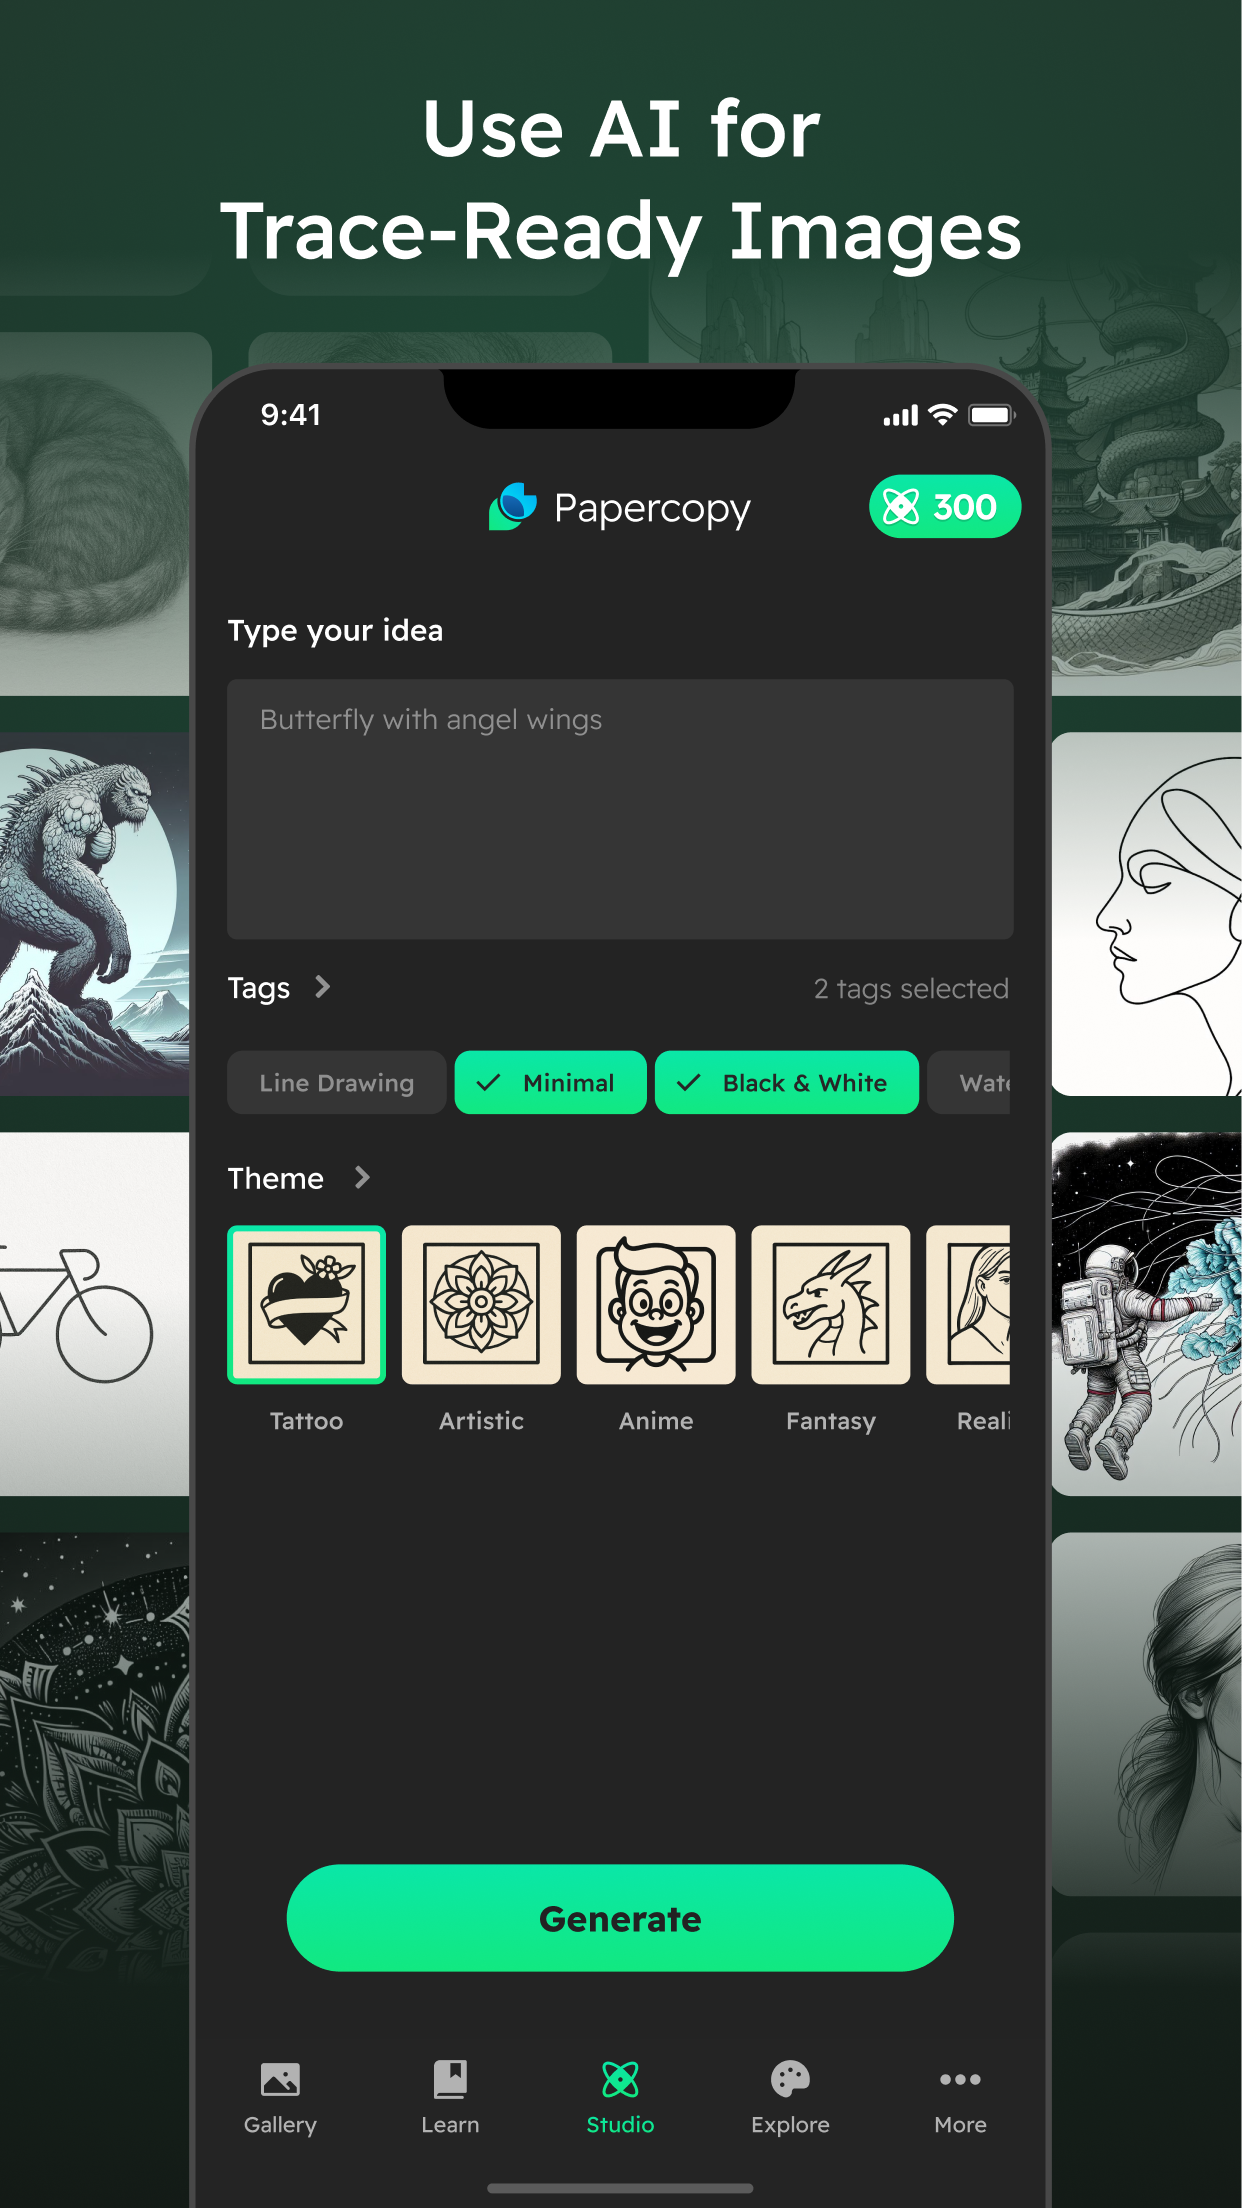This screenshot has height=2208, width=1242.
Task: Deselect the Minimal tag
Action: coord(550,1082)
